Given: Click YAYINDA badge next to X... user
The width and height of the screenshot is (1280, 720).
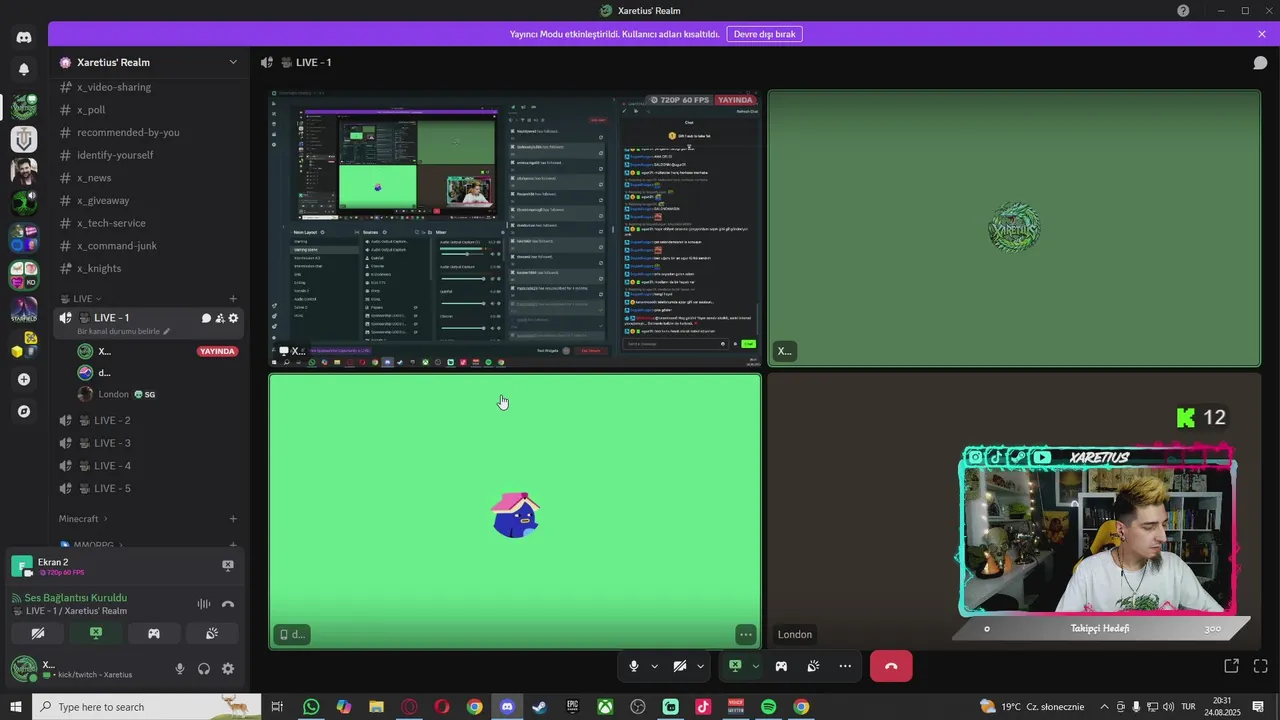Looking at the screenshot, I should (217, 351).
